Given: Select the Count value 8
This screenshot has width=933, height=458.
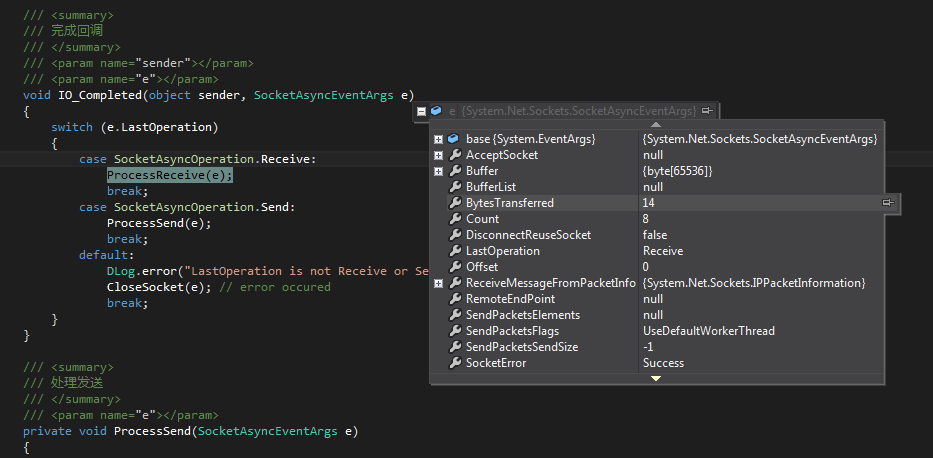Looking at the screenshot, I should [x=646, y=219].
